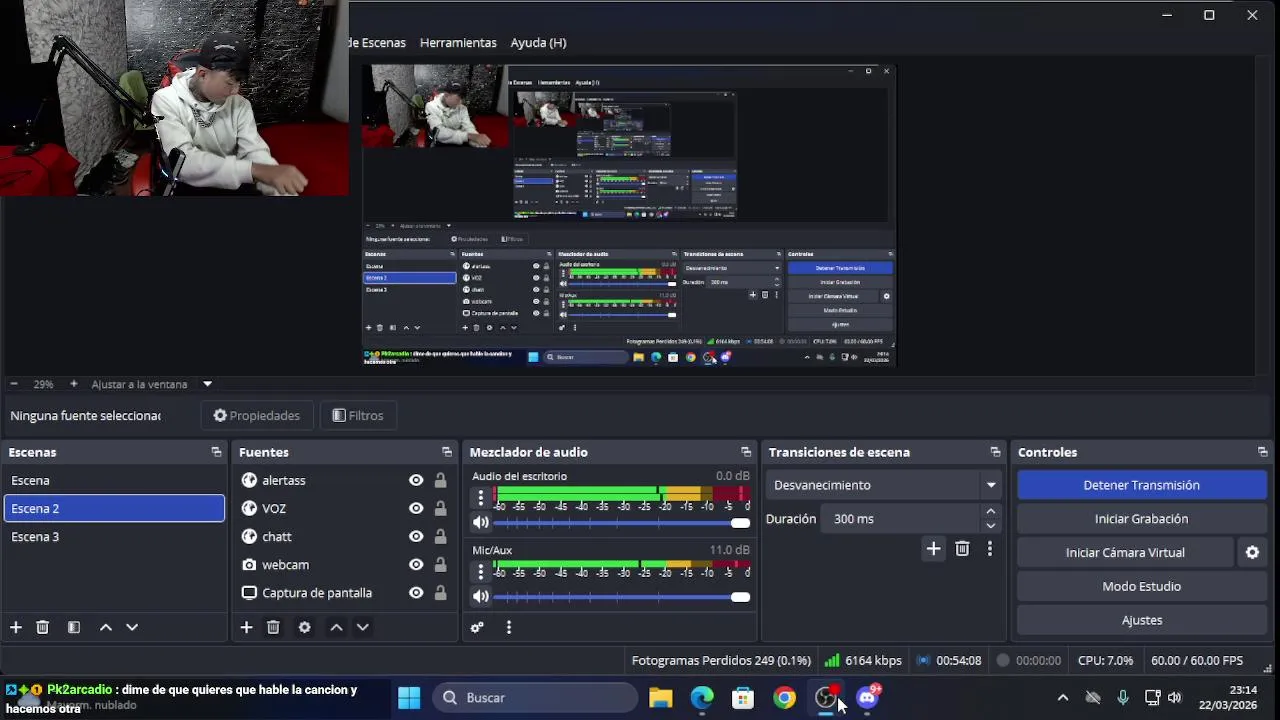Hide the VOZ source with its eye icon
The width and height of the screenshot is (1280, 720).
pos(416,508)
